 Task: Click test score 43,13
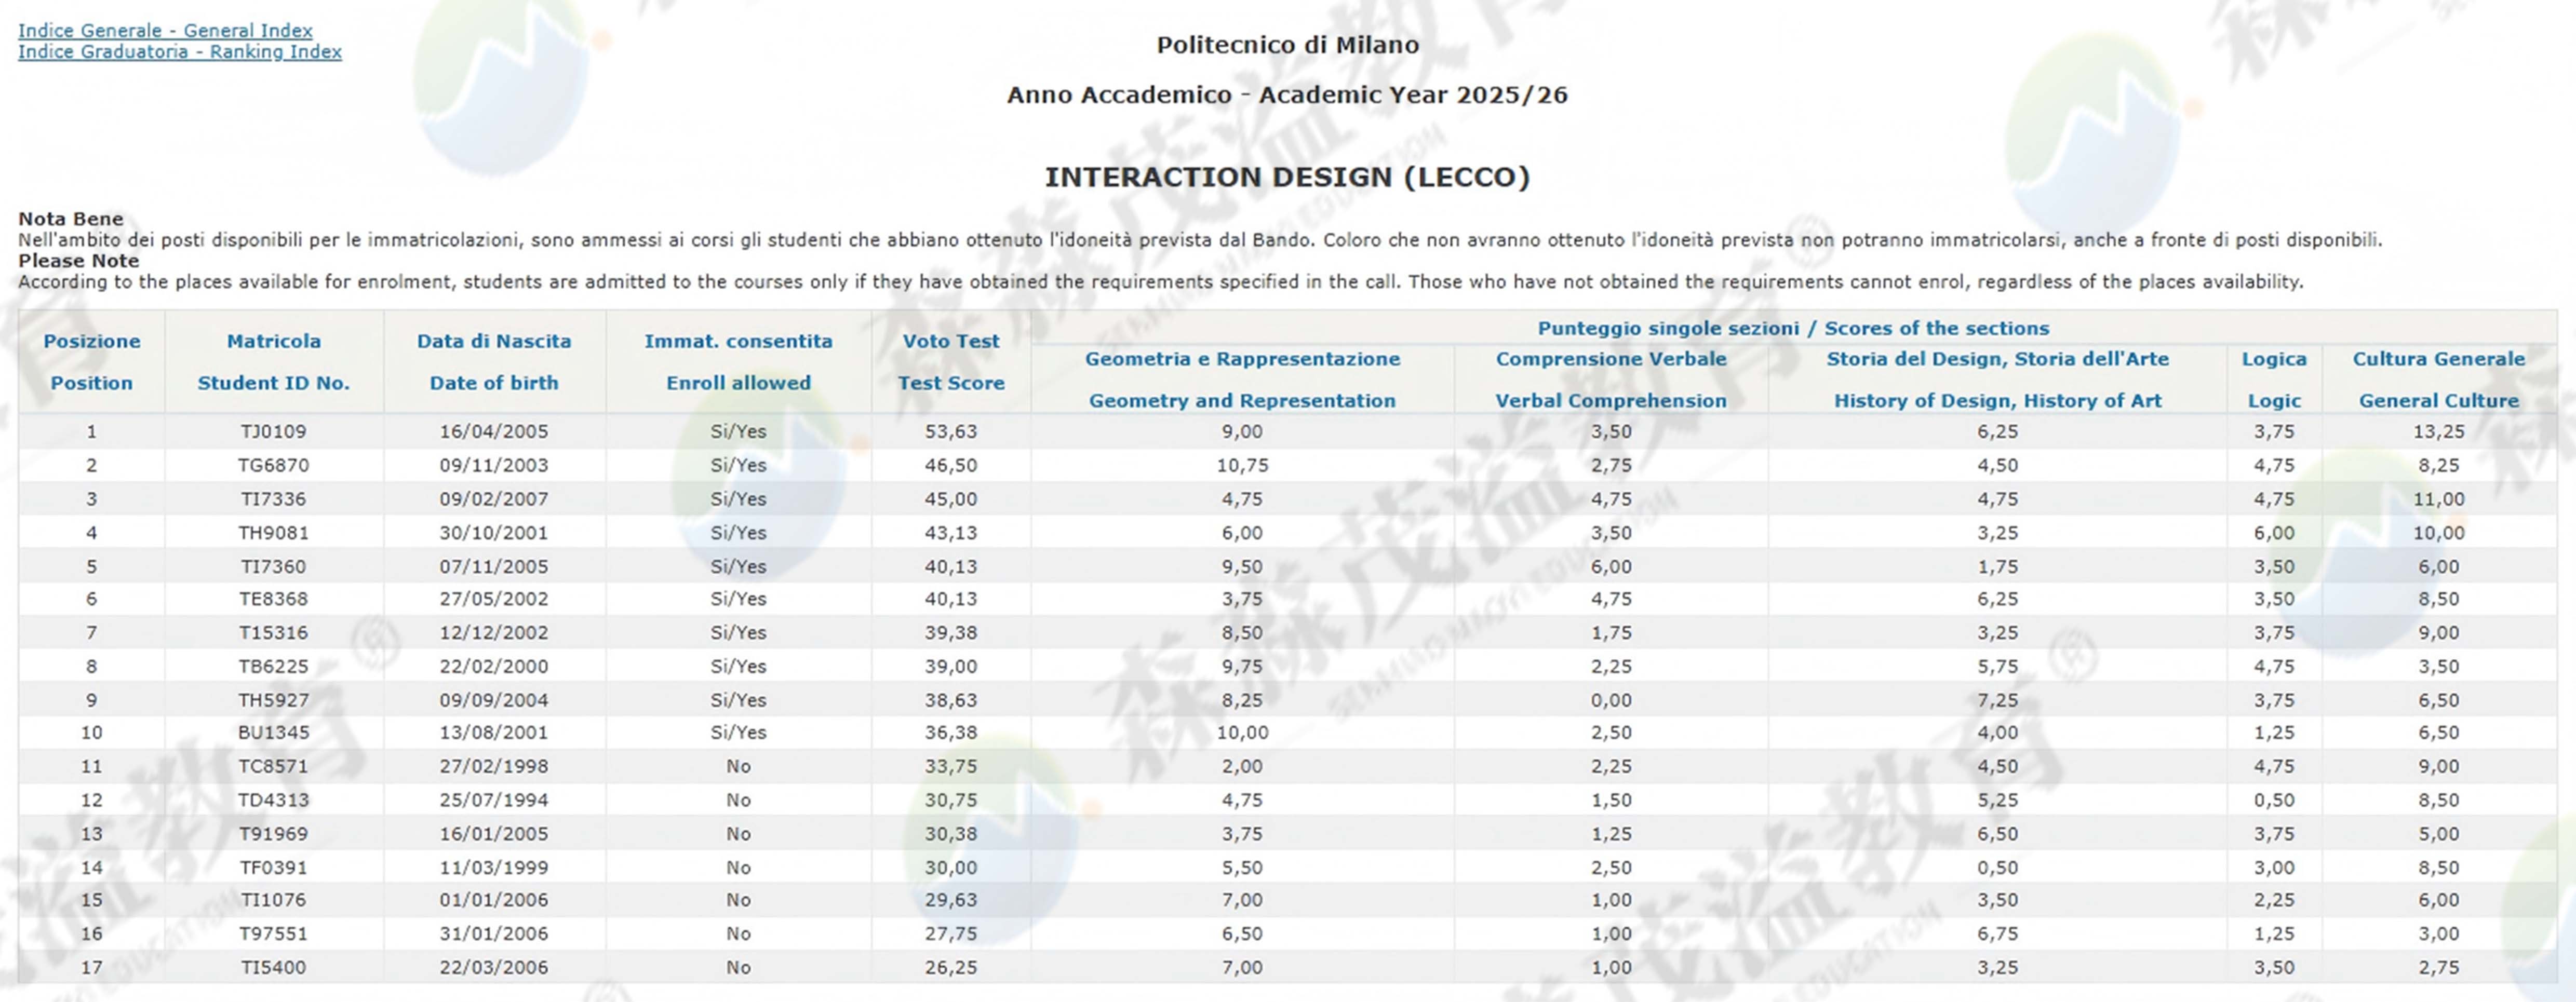point(951,533)
